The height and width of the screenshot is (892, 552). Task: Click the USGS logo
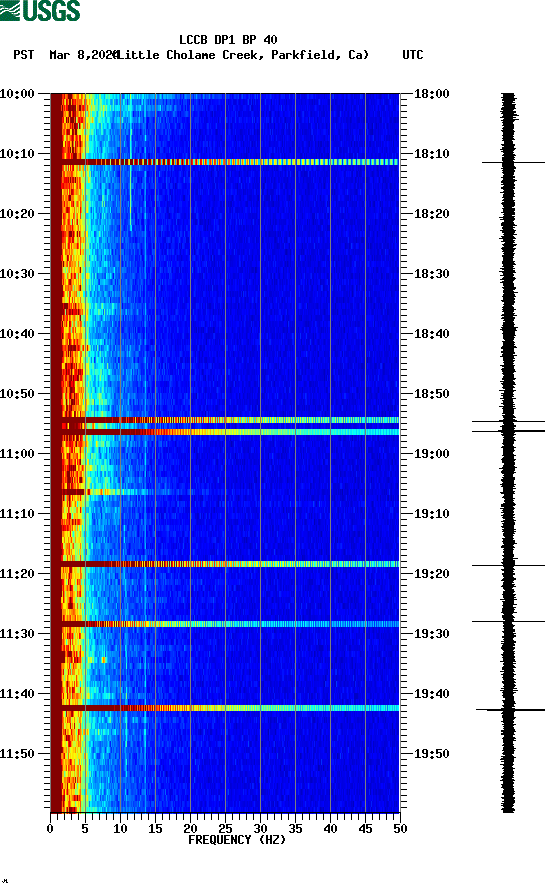point(40,10)
